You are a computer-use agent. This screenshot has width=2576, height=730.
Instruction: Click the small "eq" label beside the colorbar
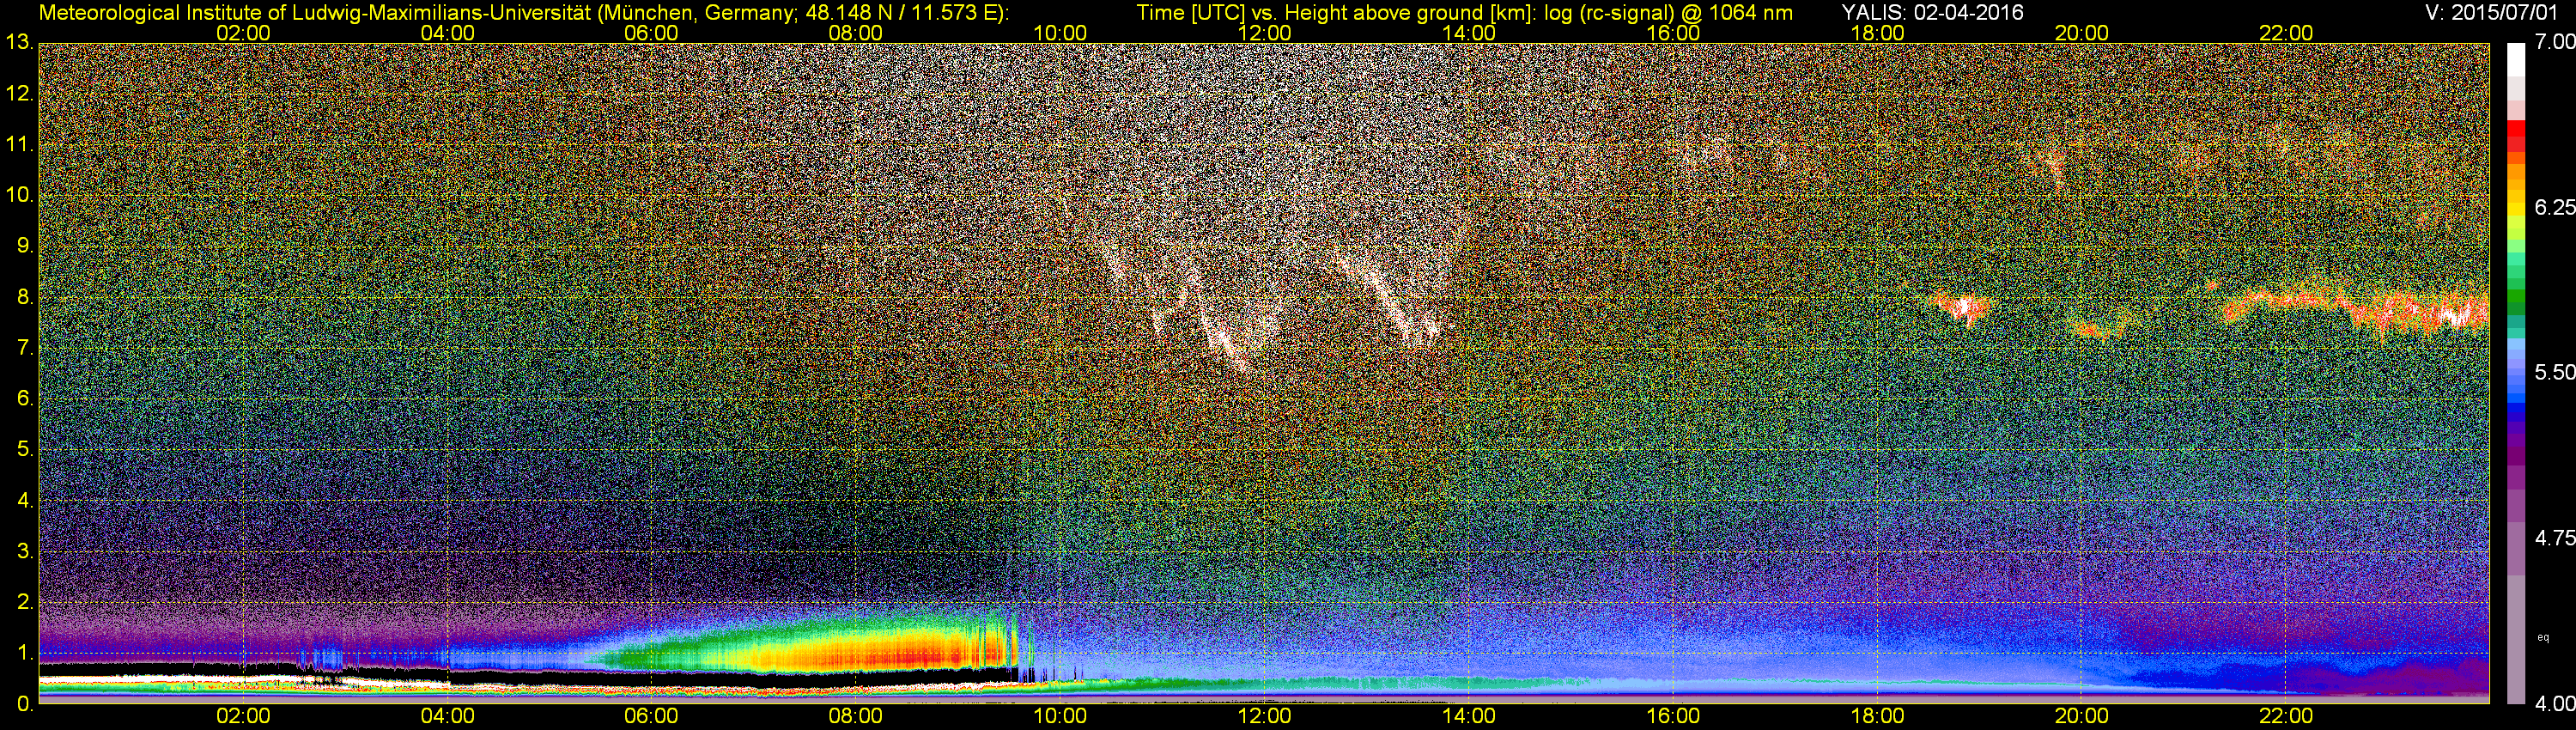2543,636
